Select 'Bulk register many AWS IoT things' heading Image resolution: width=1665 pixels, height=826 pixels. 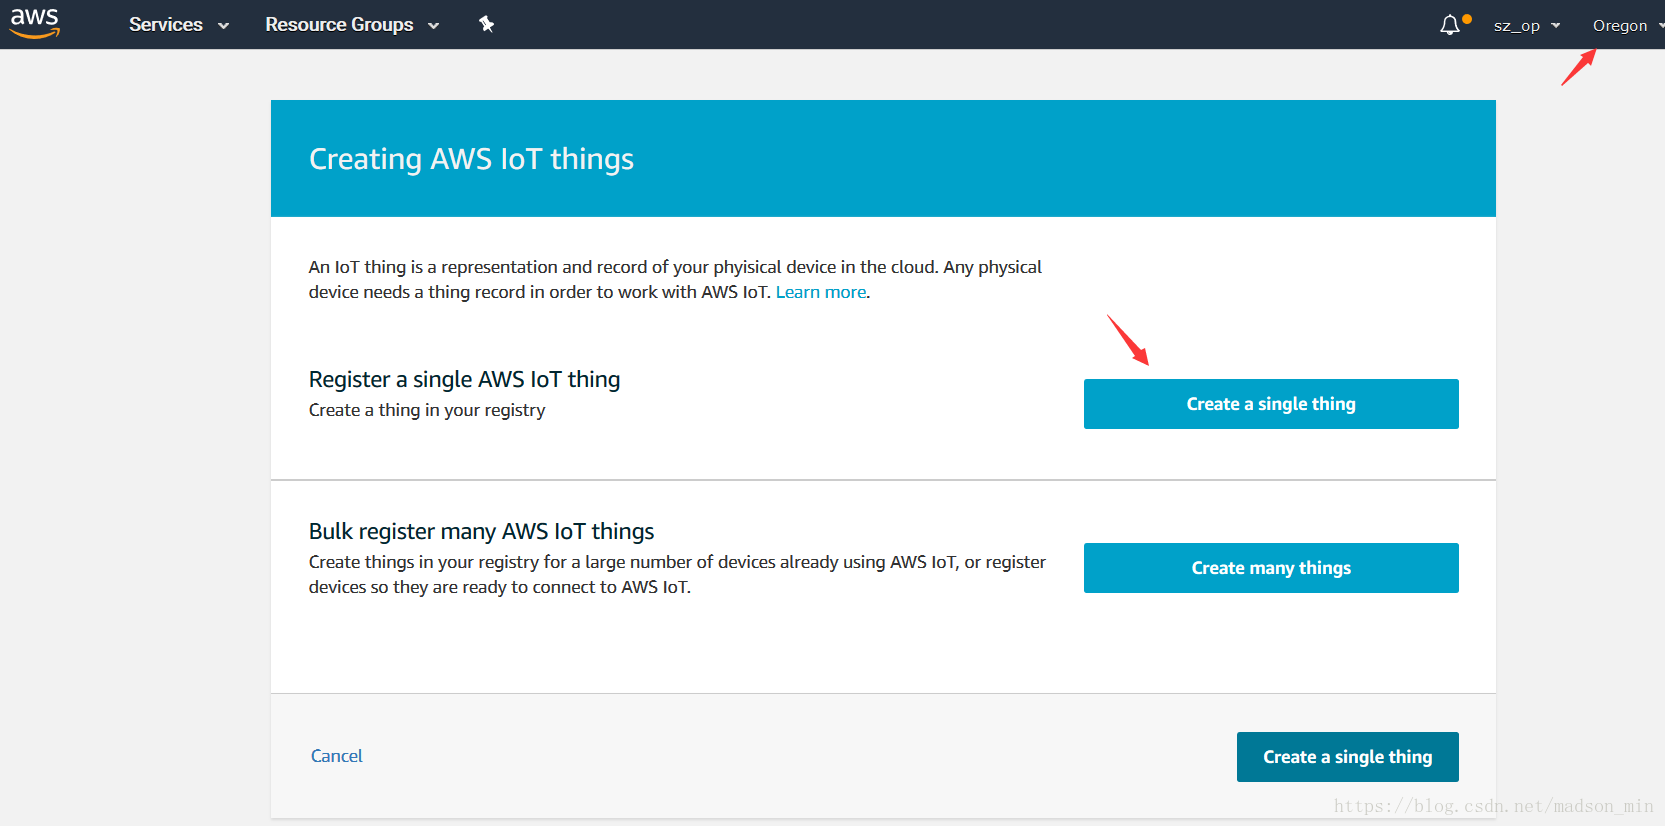point(481,532)
